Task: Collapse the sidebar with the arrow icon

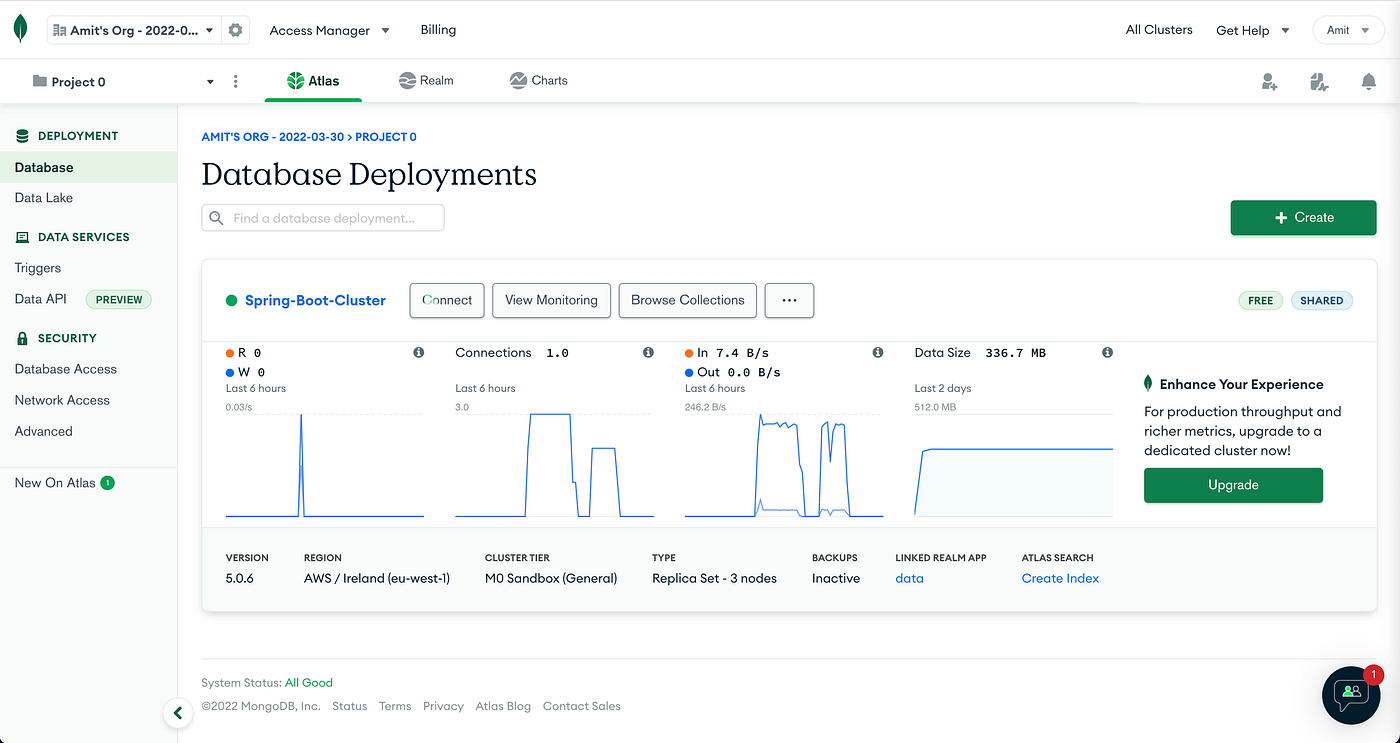Action: 178,713
